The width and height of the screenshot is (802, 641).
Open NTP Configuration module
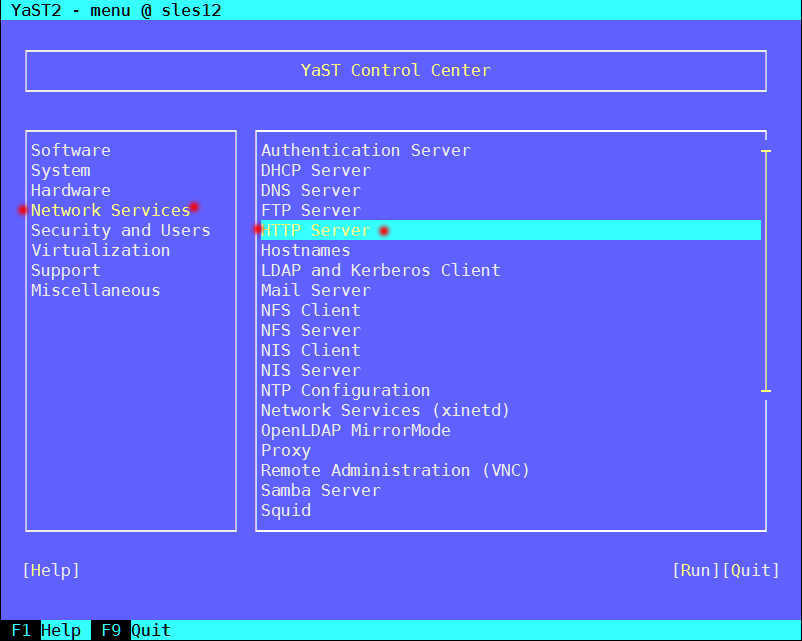coord(345,390)
